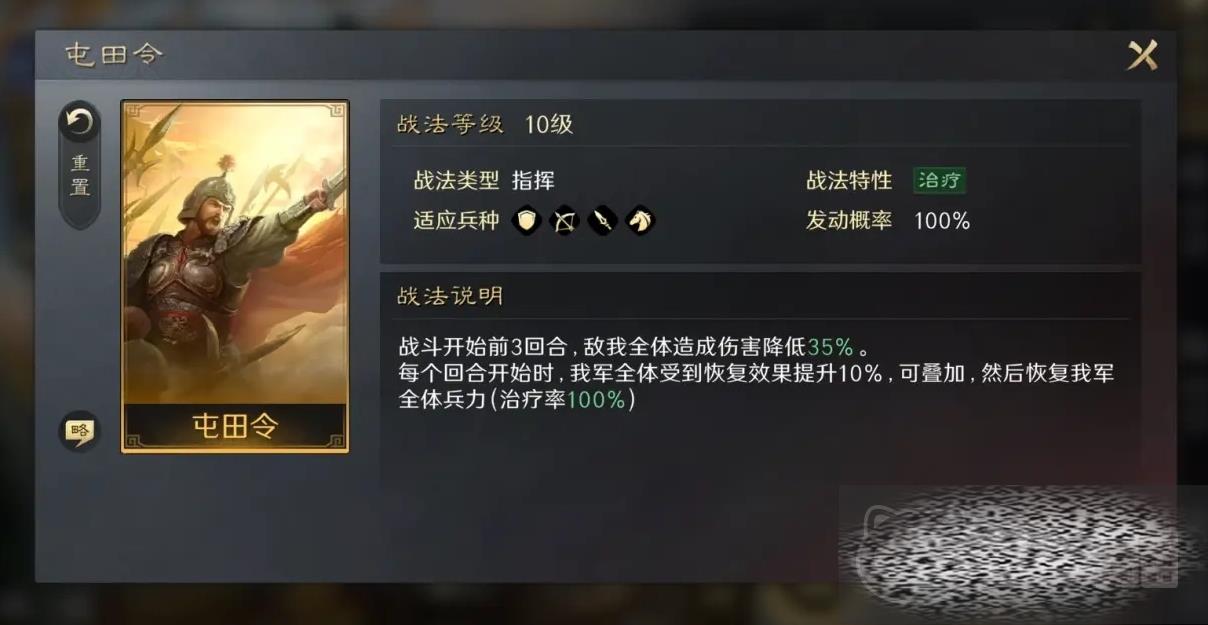Viewport: 1208px width, 625px height.
Task: Select the bow archer troop icon
Action: [x=565, y=219]
